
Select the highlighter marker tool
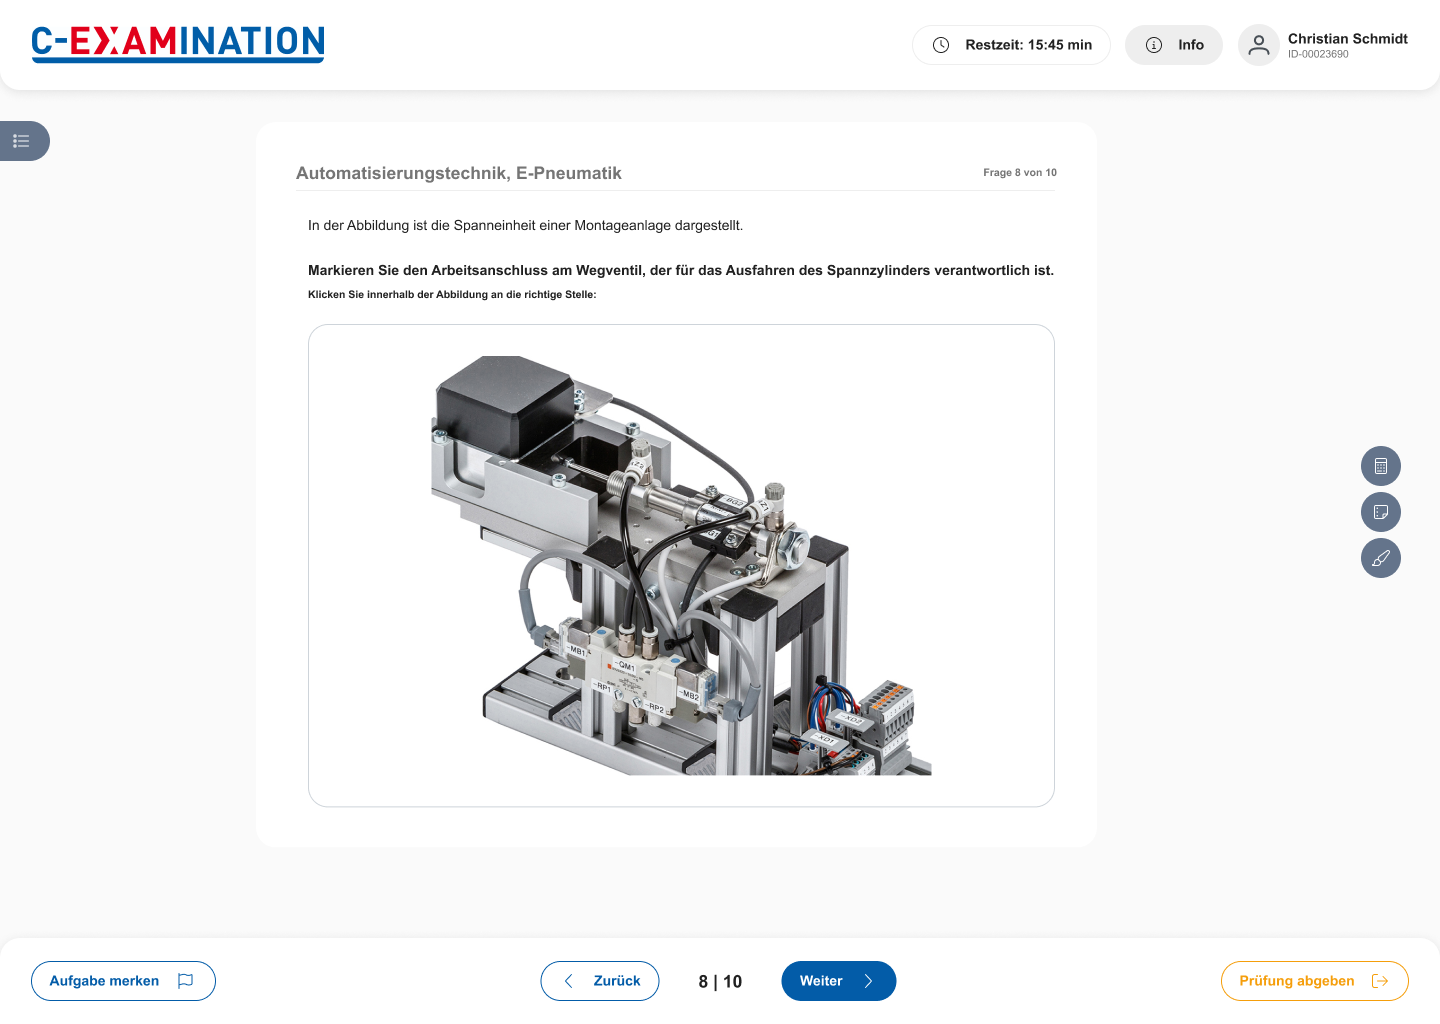click(x=1381, y=558)
